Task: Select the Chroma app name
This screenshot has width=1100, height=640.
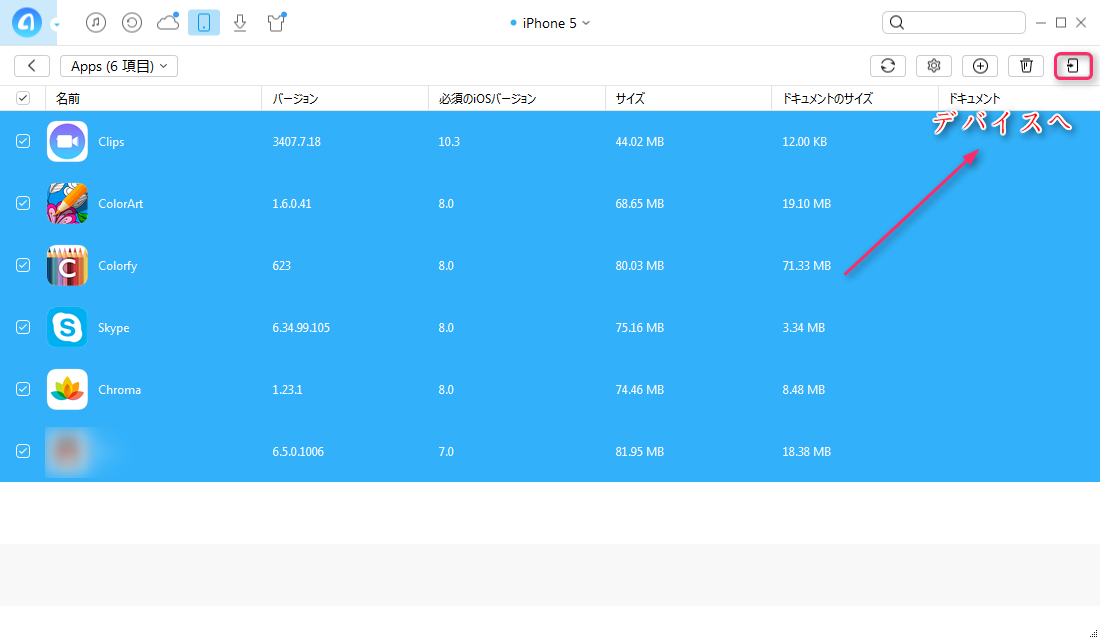Action: (119, 389)
